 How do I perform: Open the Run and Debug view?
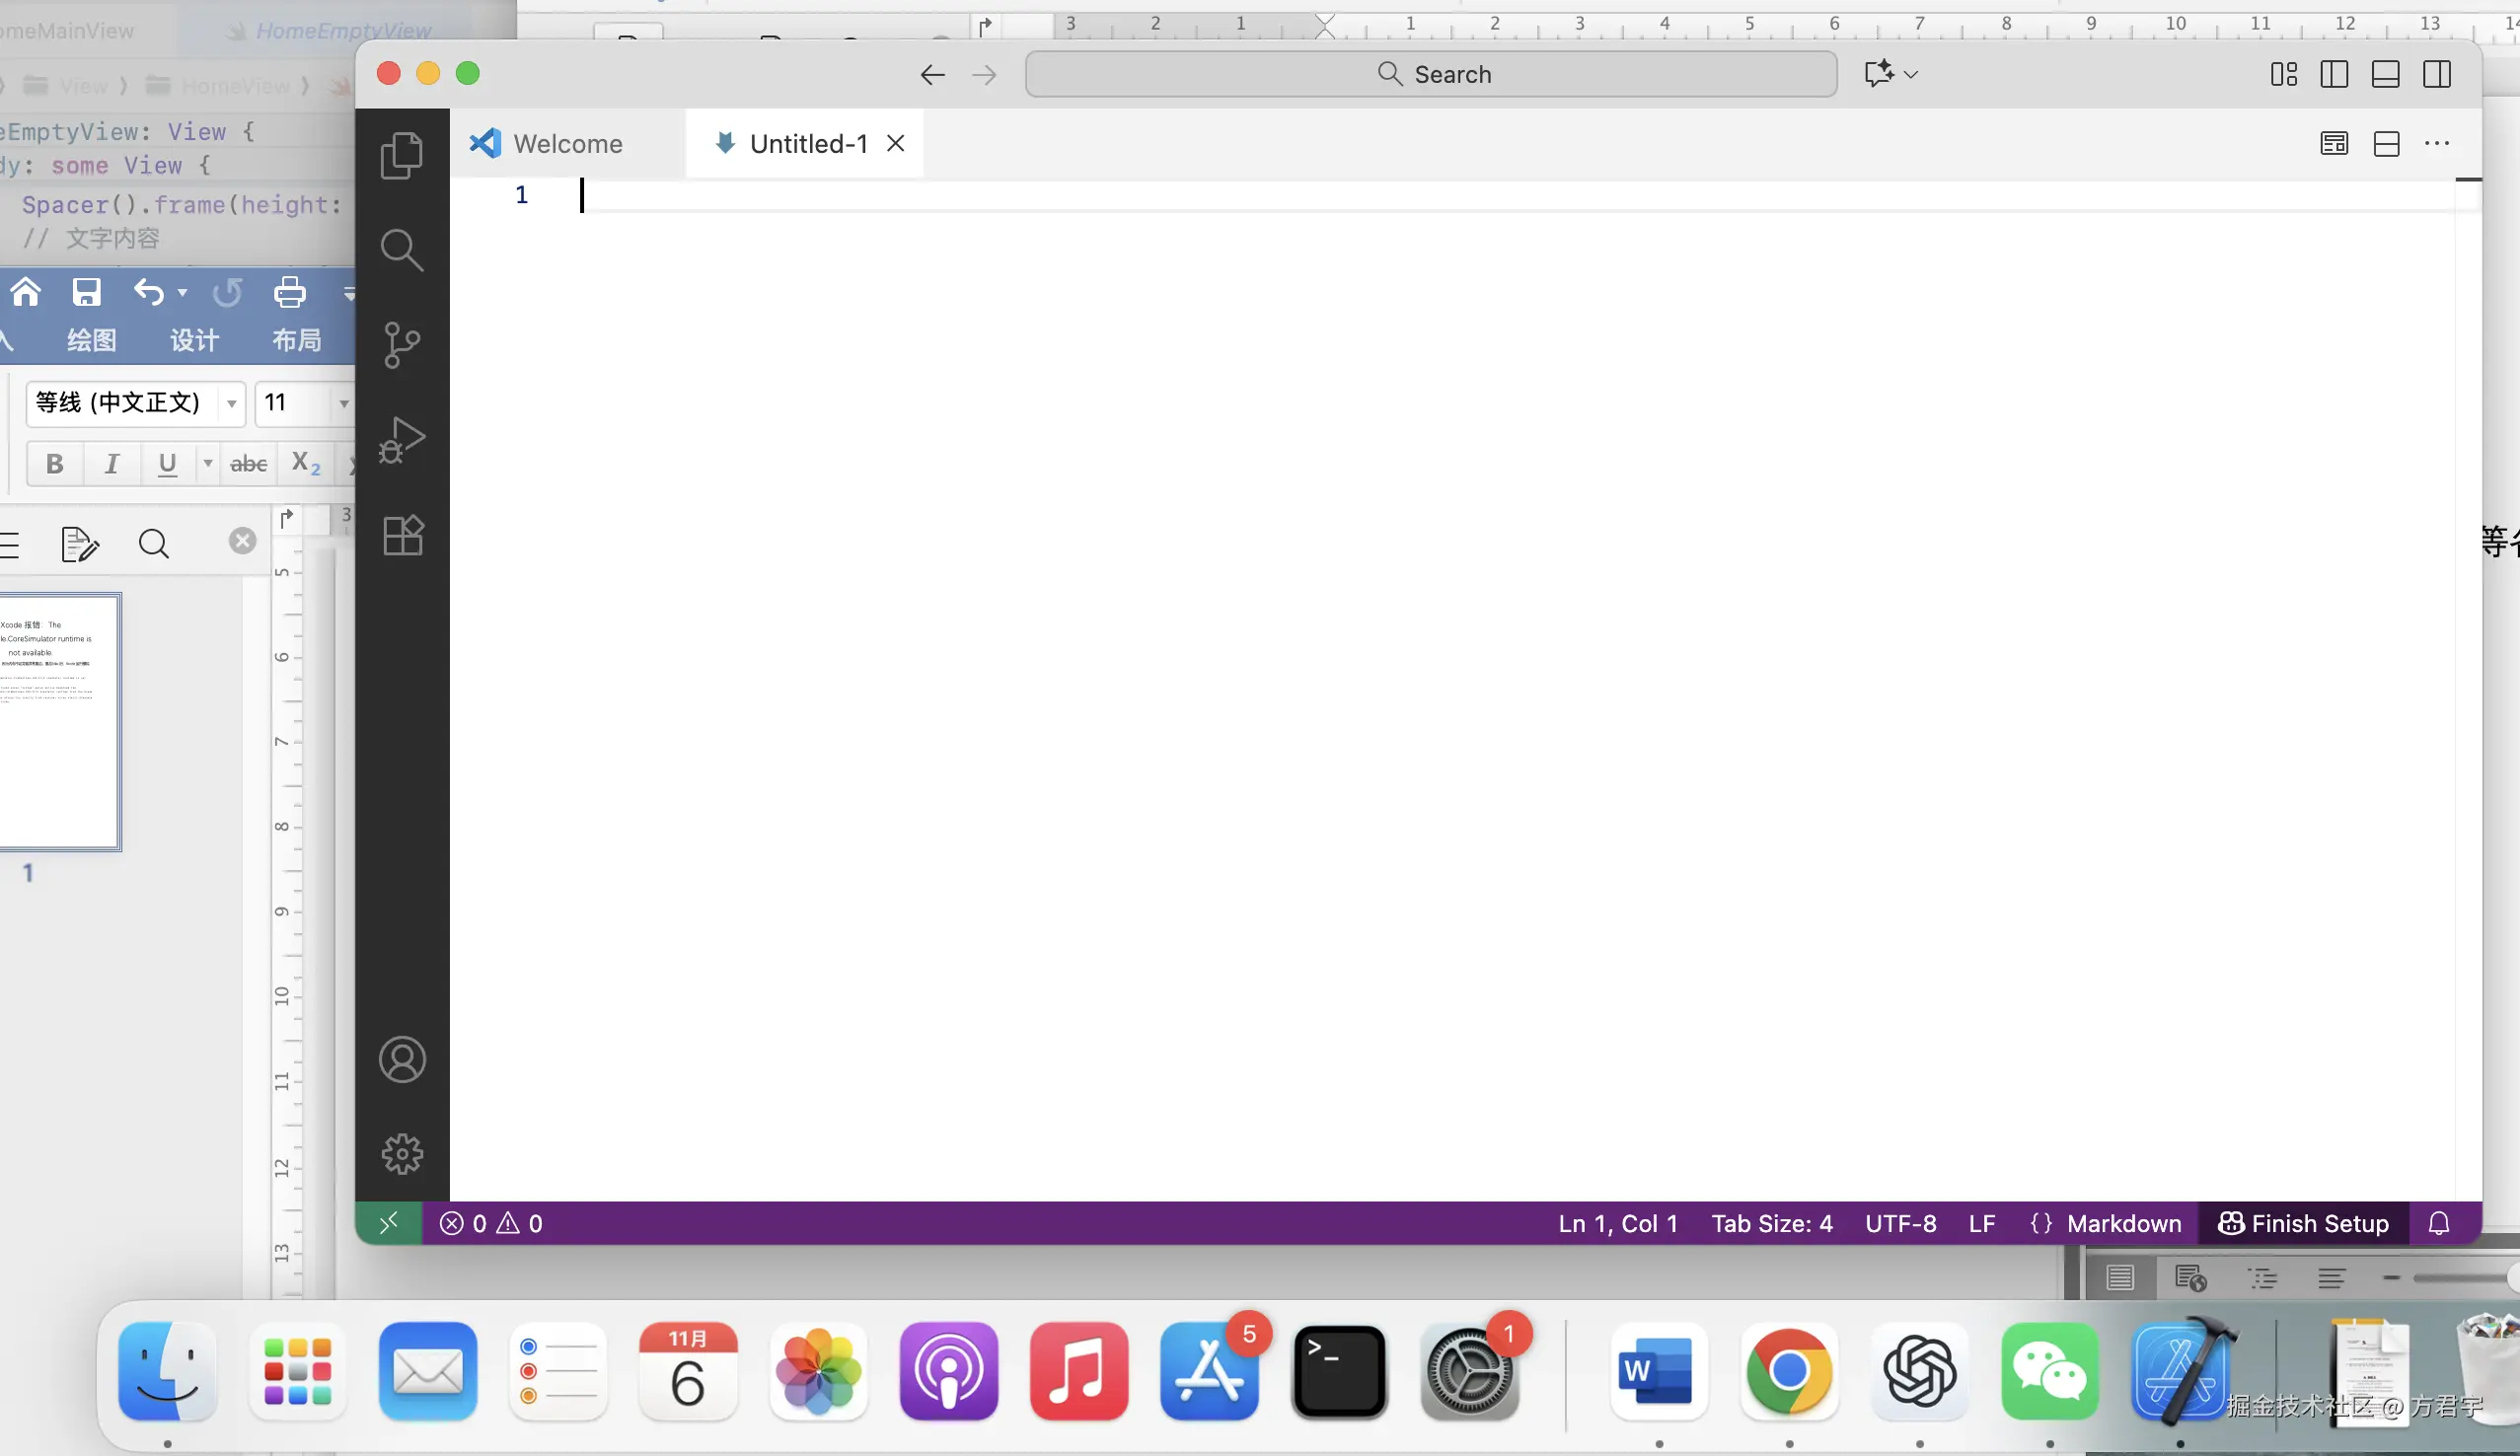point(402,440)
